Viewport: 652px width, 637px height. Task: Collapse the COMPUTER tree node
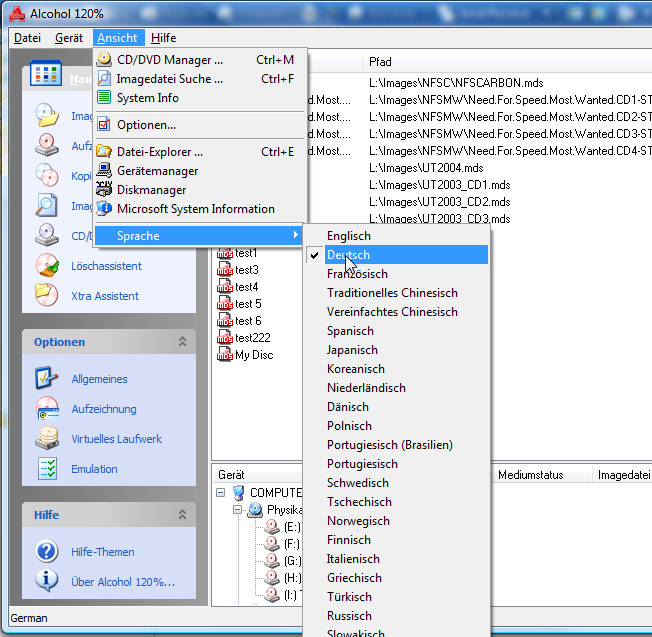pos(221,493)
